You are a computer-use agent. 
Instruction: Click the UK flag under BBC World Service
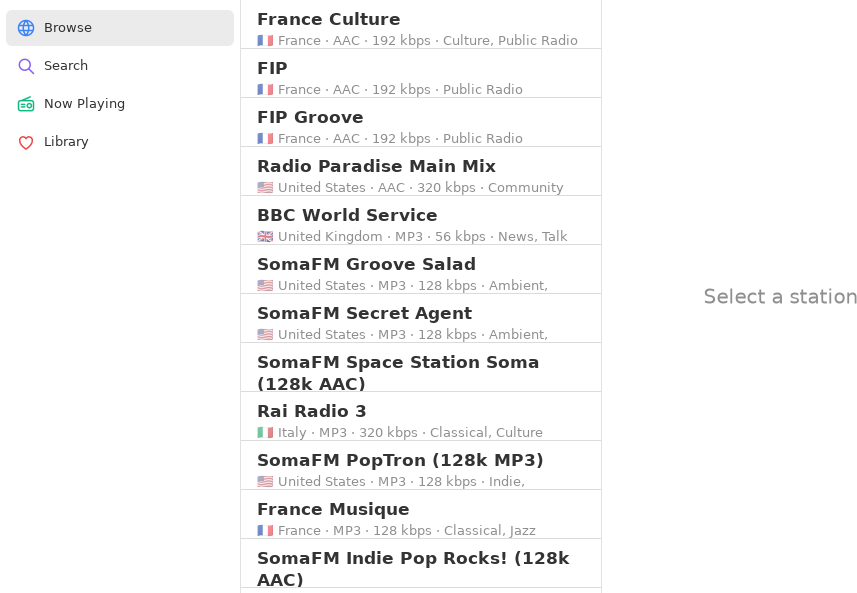[265, 237]
